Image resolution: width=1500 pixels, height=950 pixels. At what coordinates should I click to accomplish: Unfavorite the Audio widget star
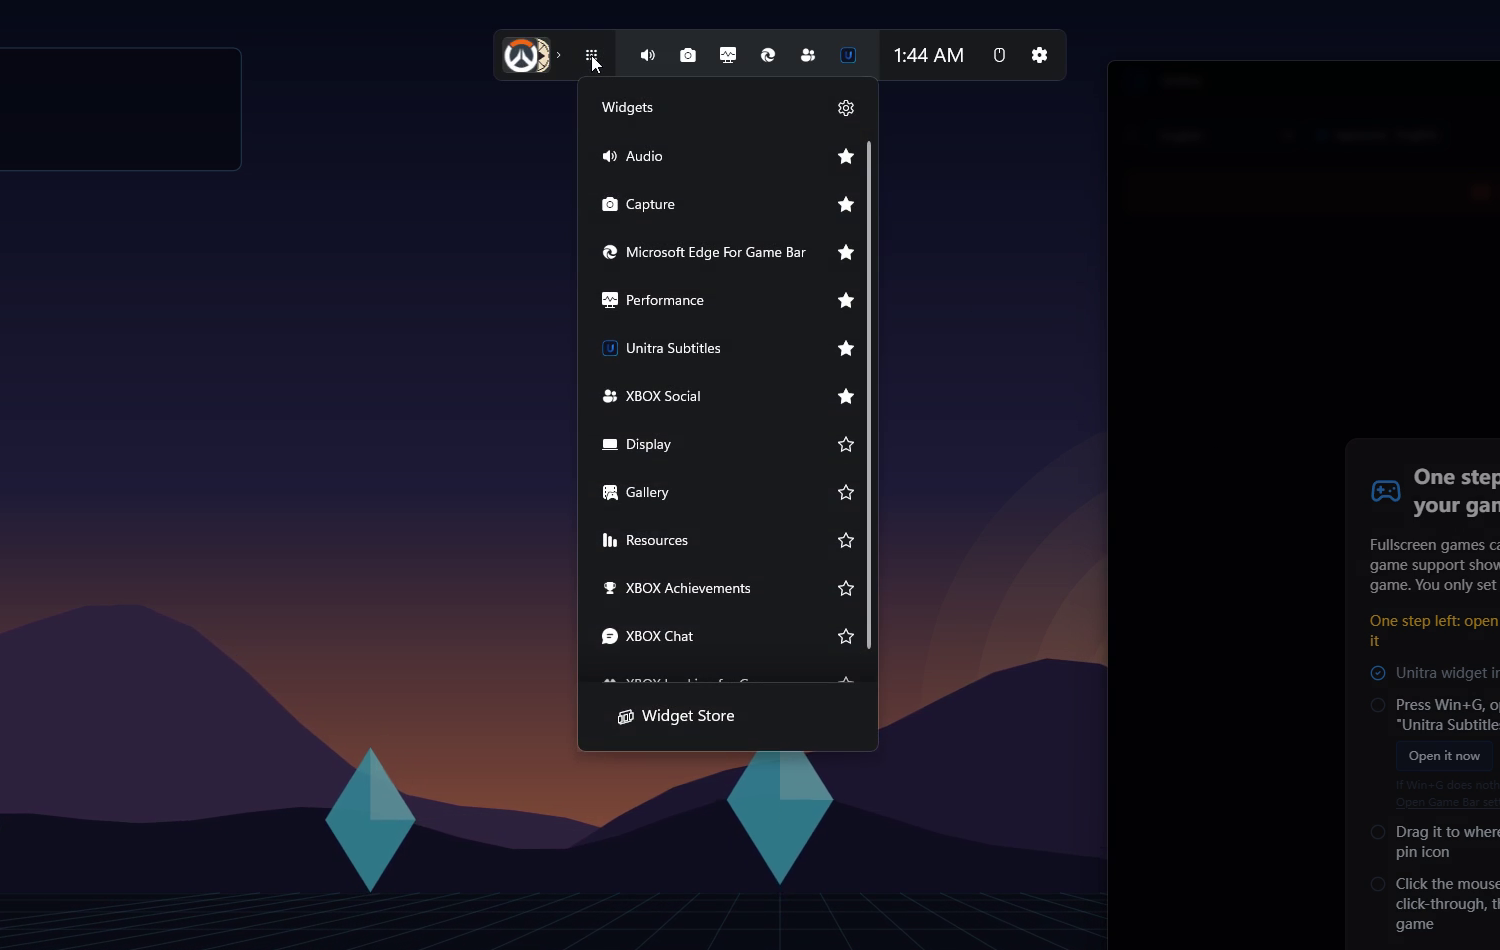coord(846,156)
